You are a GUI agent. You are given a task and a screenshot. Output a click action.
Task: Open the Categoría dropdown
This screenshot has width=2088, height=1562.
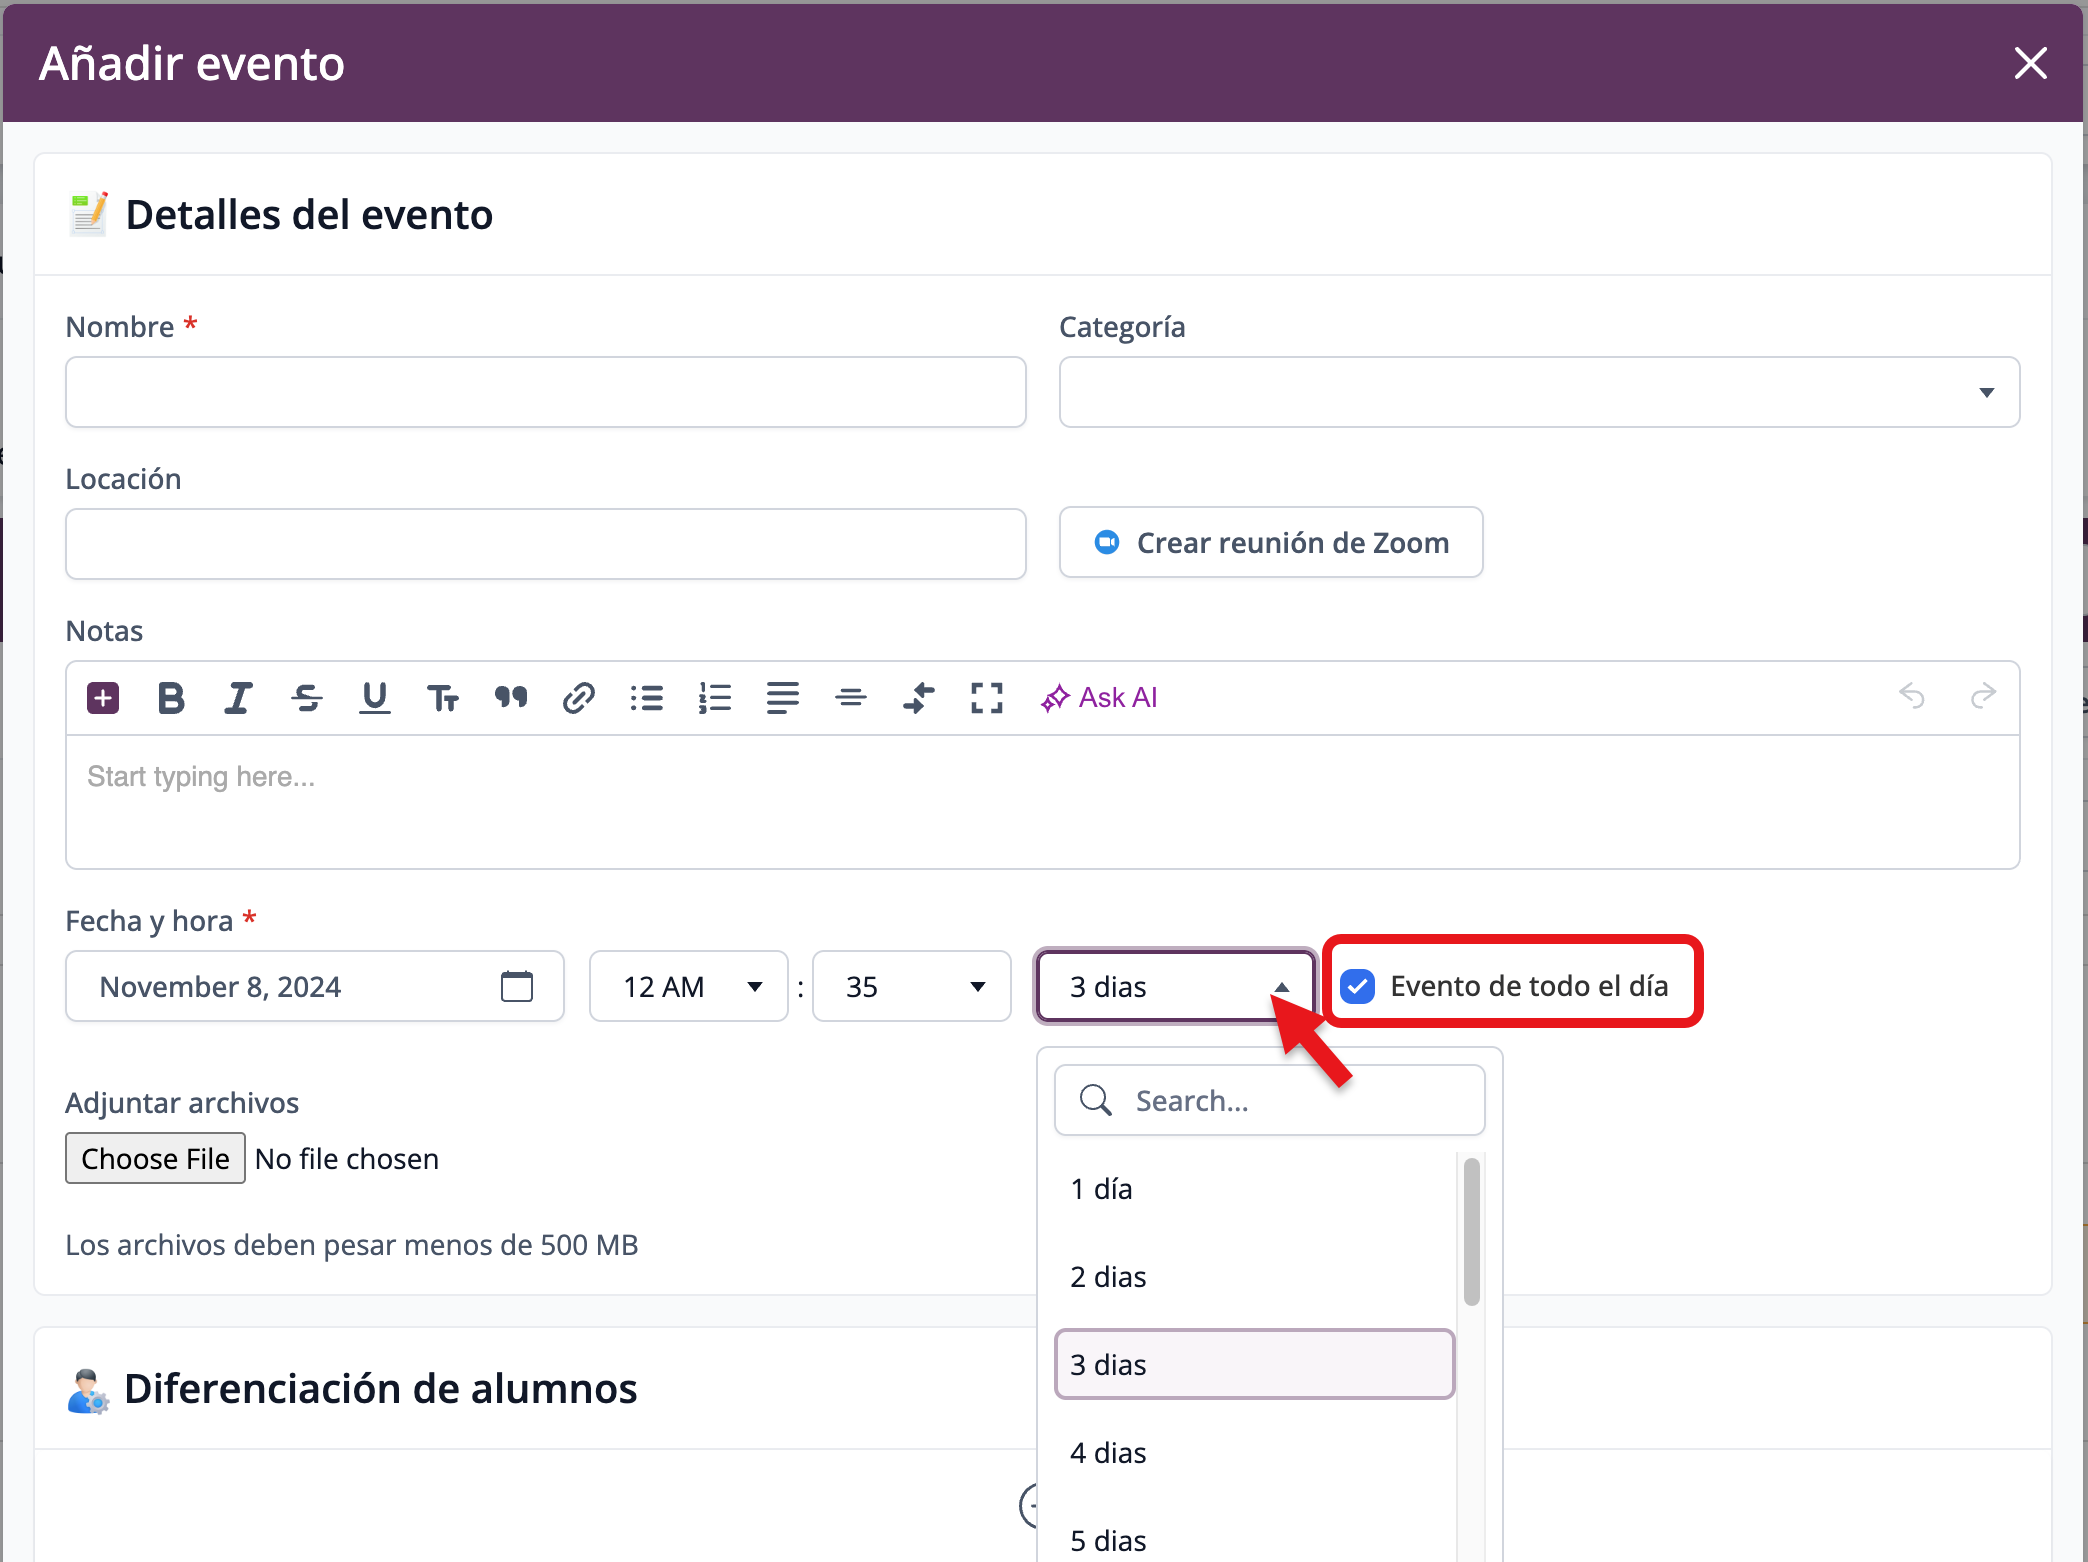1539,392
